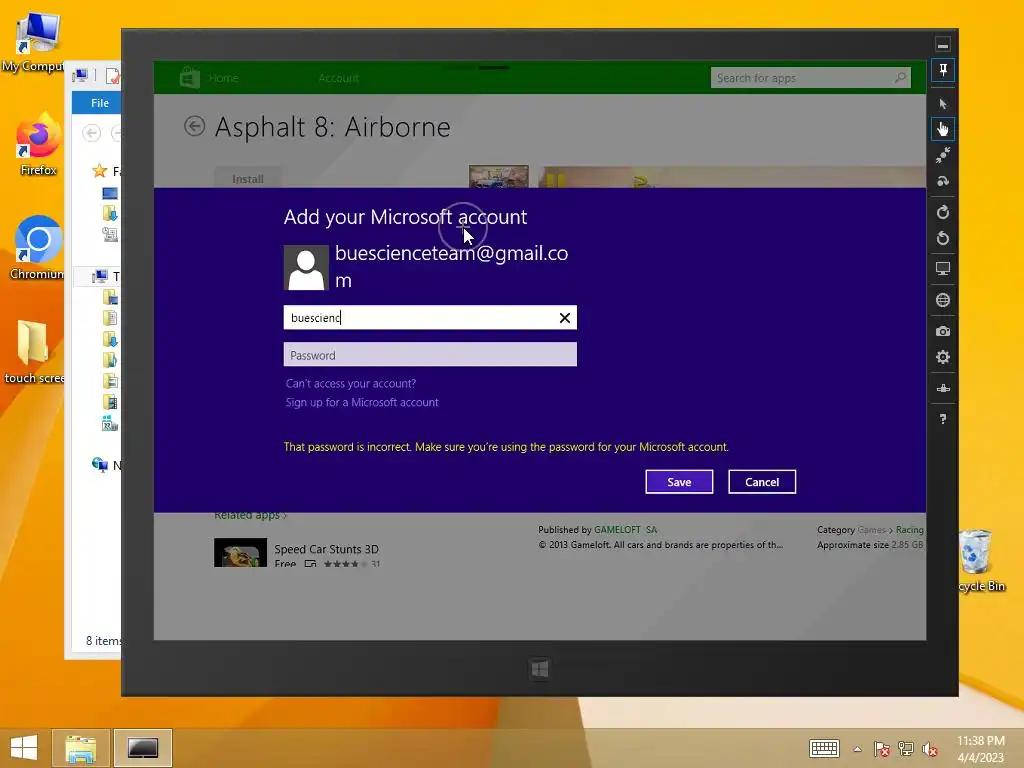Select Network node in Explorer tree

click(100, 465)
